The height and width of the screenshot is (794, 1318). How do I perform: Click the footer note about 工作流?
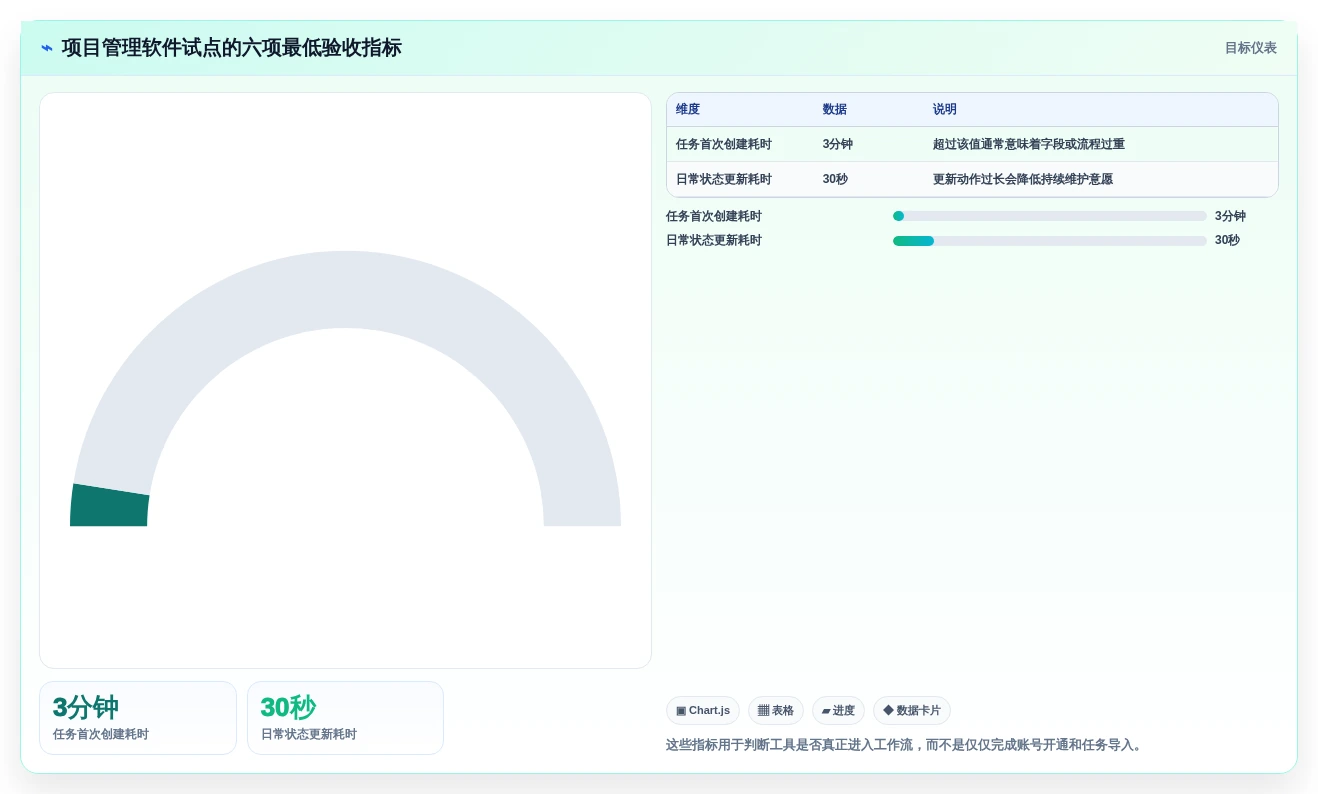pyautogui.click(x=906, y=745)
